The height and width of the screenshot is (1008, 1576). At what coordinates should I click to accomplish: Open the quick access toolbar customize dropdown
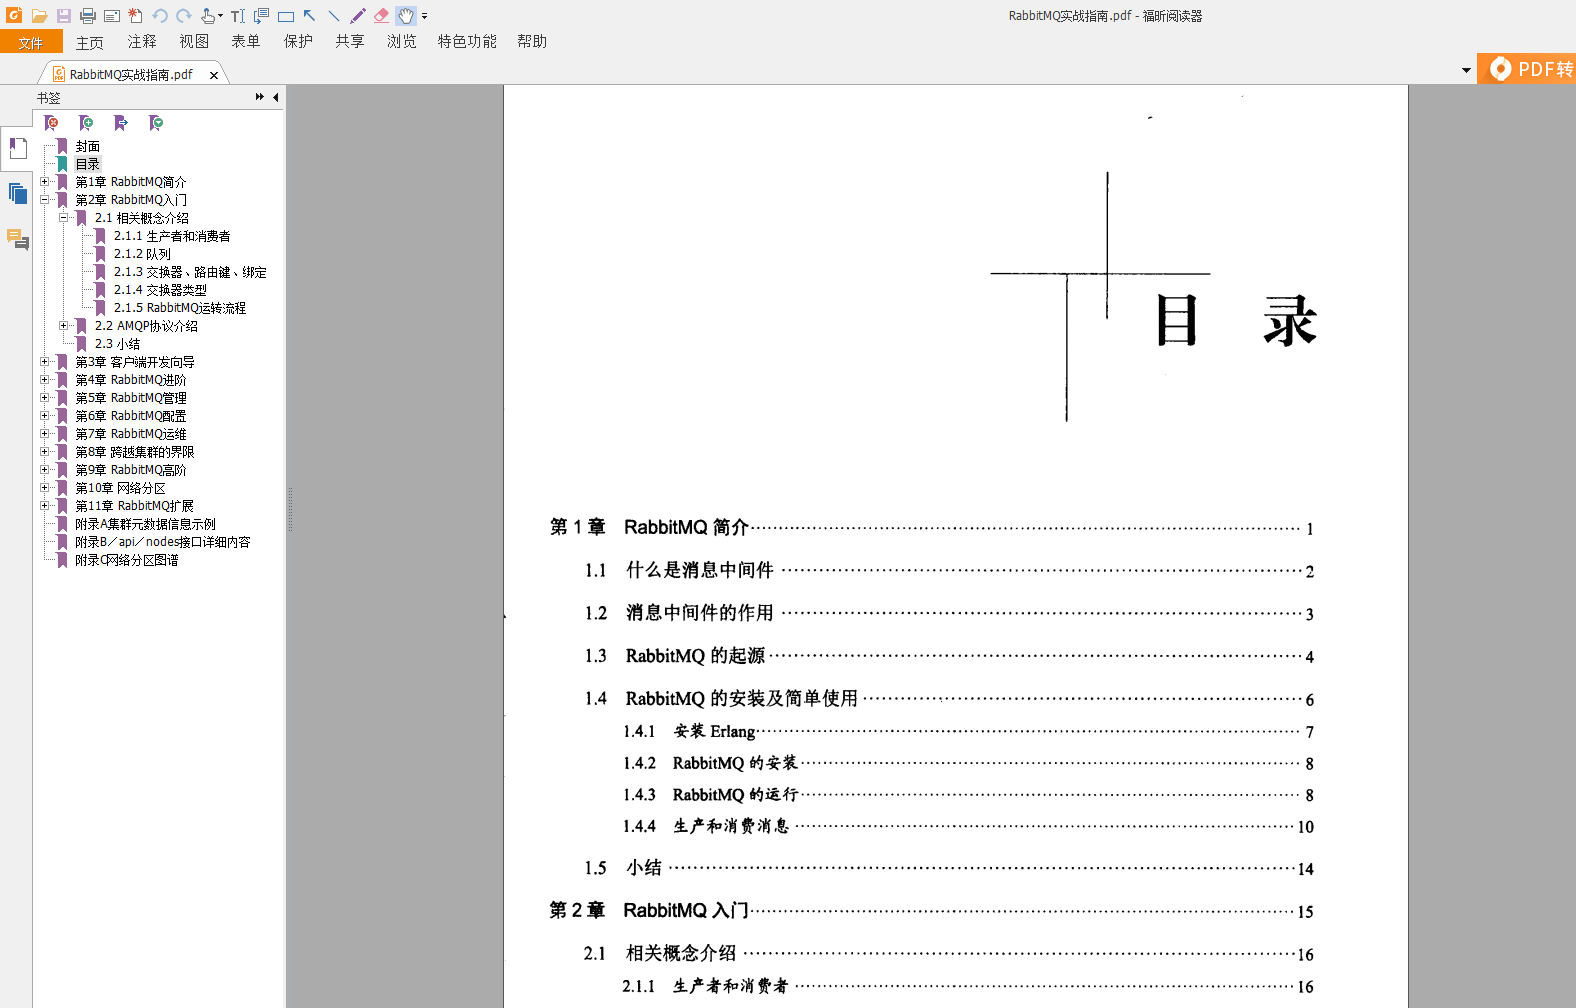click(x=425, y=16)
